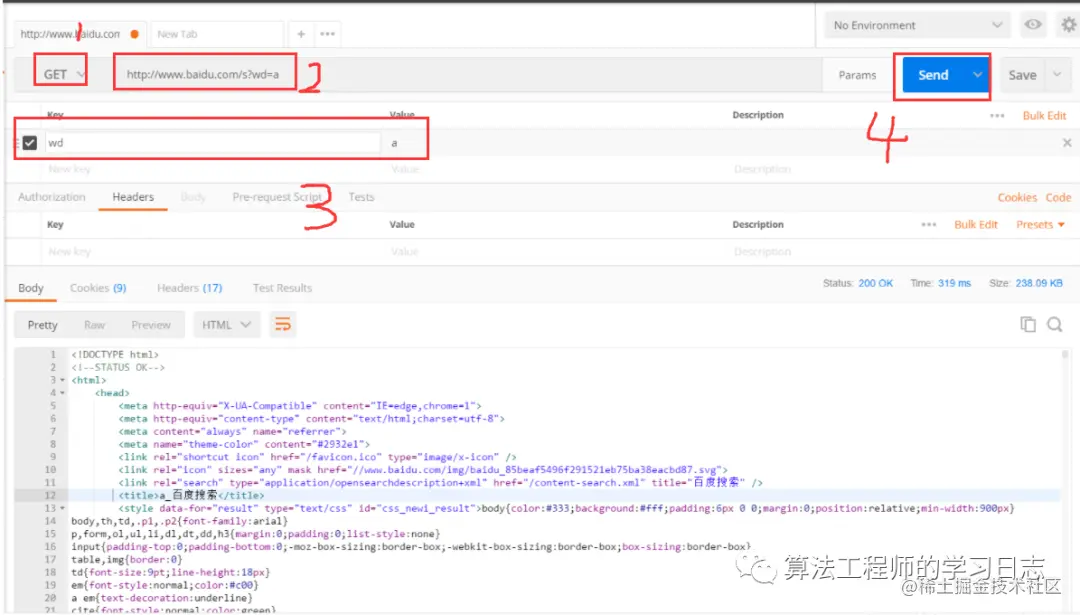Image resolution: width=1080 pixels, height=615 pixels.
Task: Switch to the Authorization tab
Action: click(52, 197)
